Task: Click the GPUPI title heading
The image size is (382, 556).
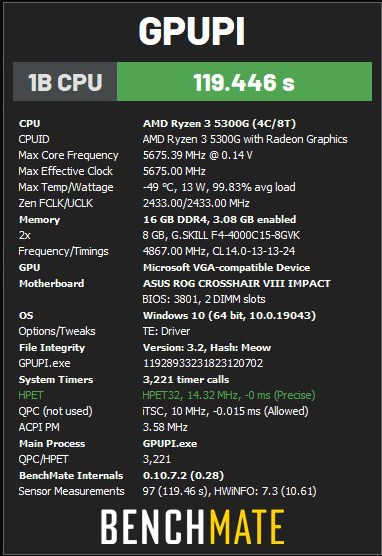Action: (x=192, y=31)
